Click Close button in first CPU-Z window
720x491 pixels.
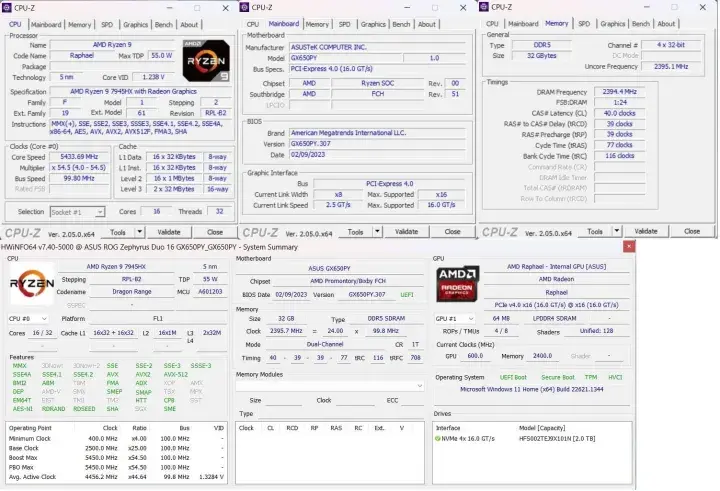coord(215,232)
